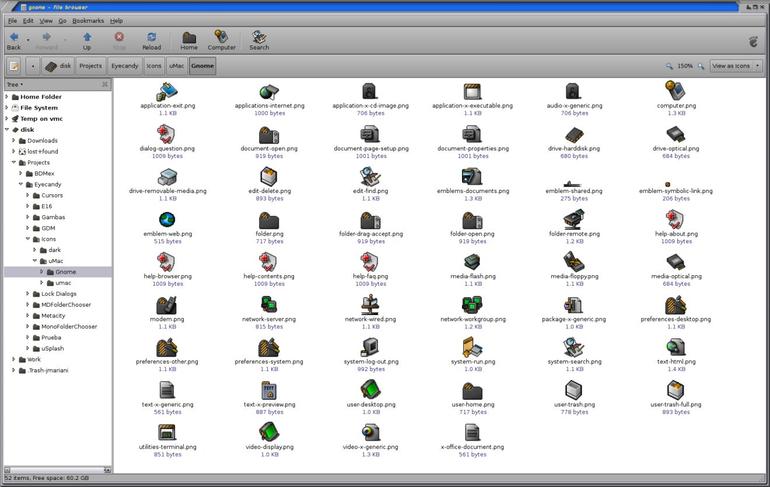Select utilities-terminal.png icon
This screenshot has width=770, height=487.
(167, 433)
